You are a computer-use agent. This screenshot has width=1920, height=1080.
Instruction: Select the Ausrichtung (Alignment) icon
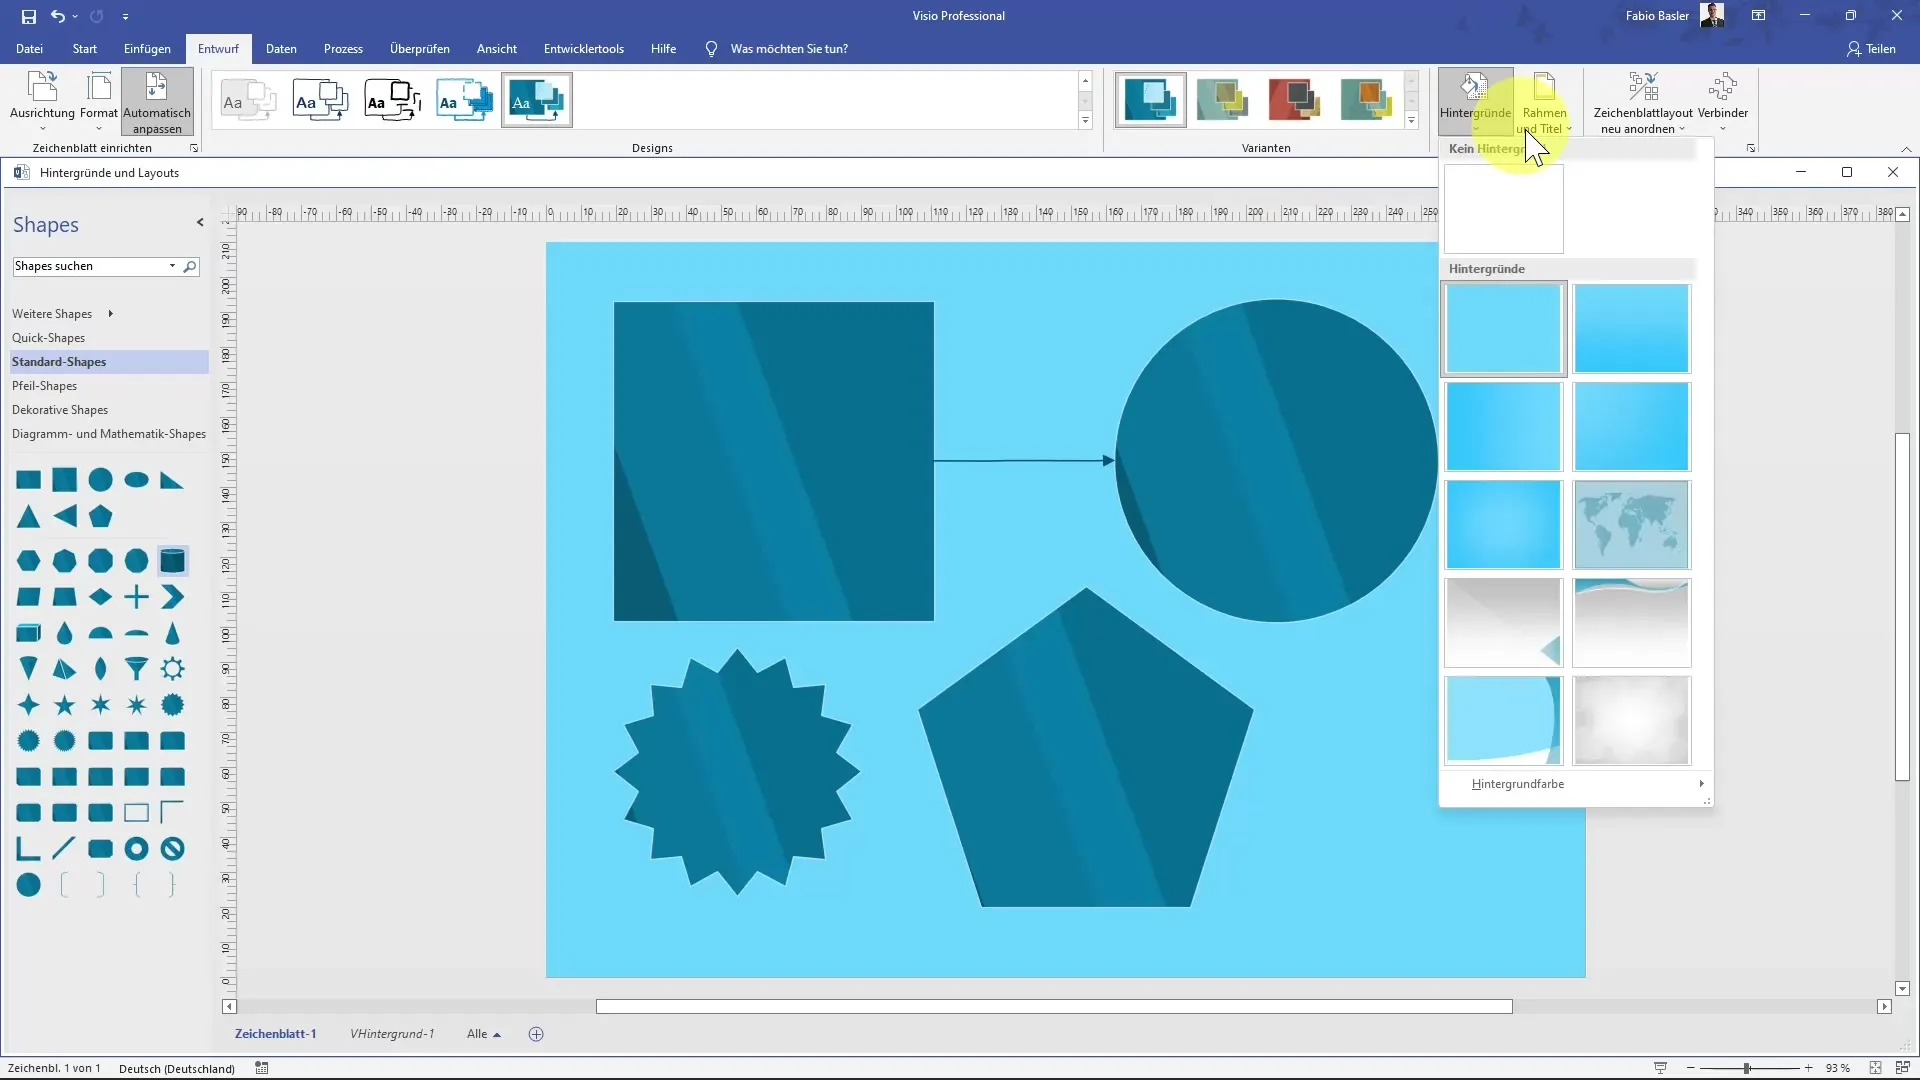coord(42,99)
